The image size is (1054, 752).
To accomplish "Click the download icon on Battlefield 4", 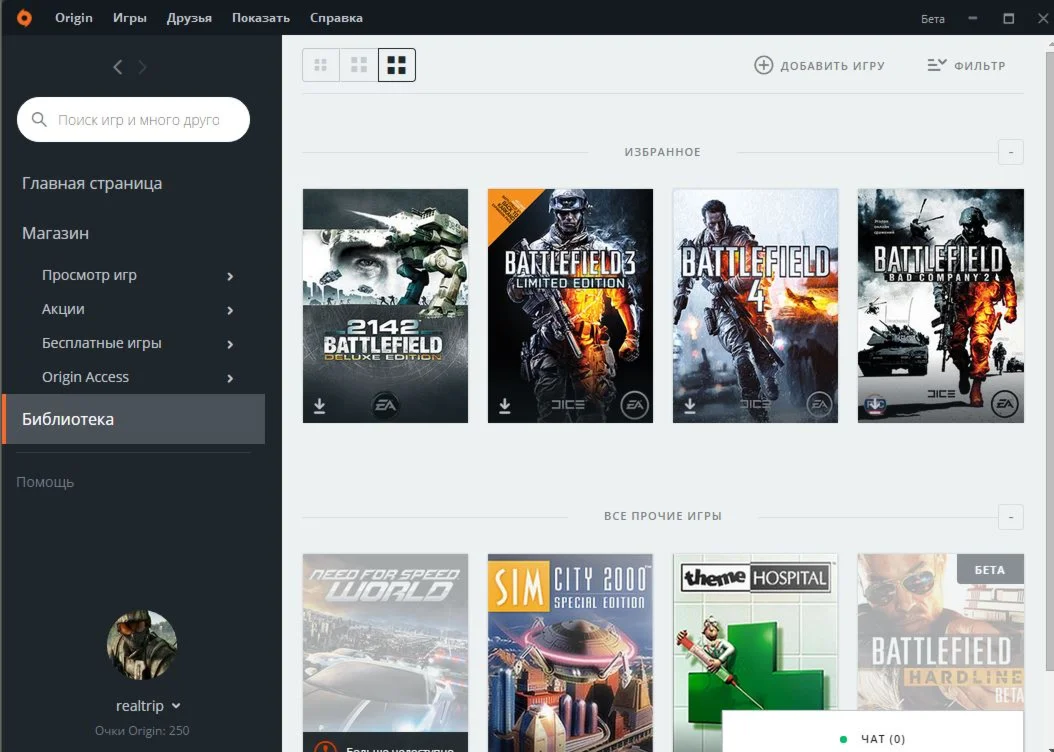I will point(690,405).
